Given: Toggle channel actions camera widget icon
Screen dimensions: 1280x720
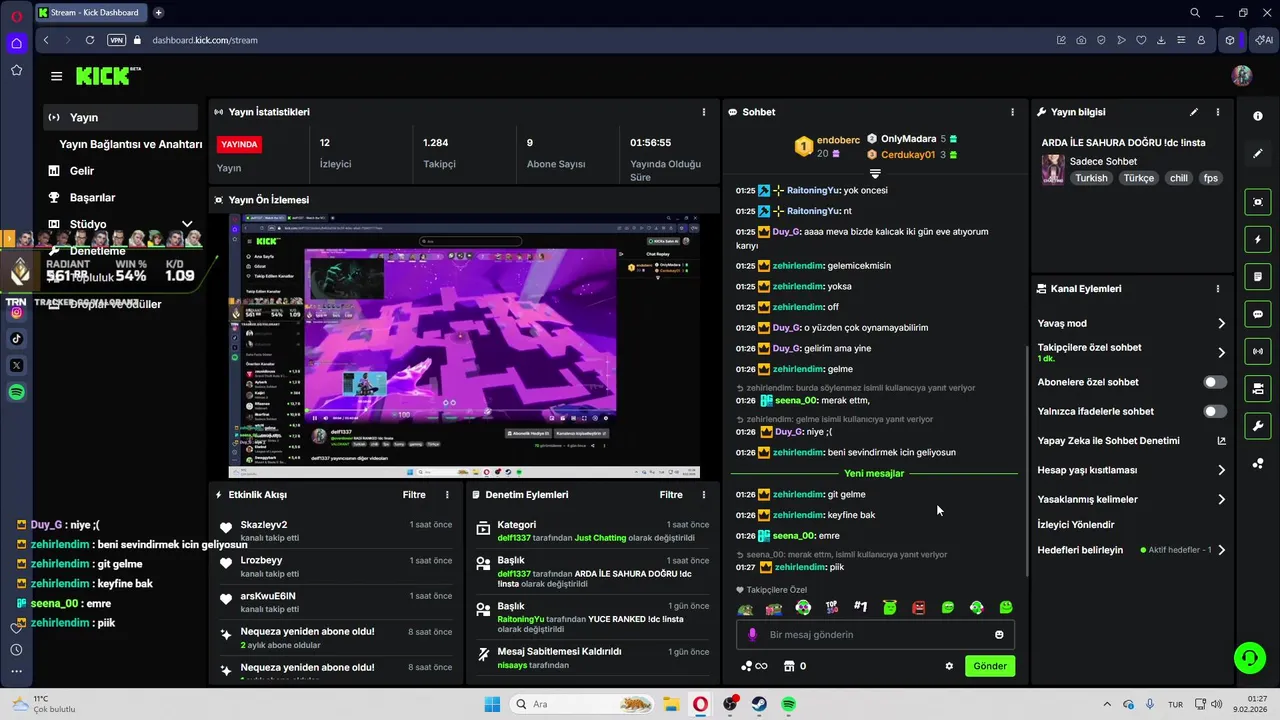Looking at the screenshot, I should (x=1258, y=388).
